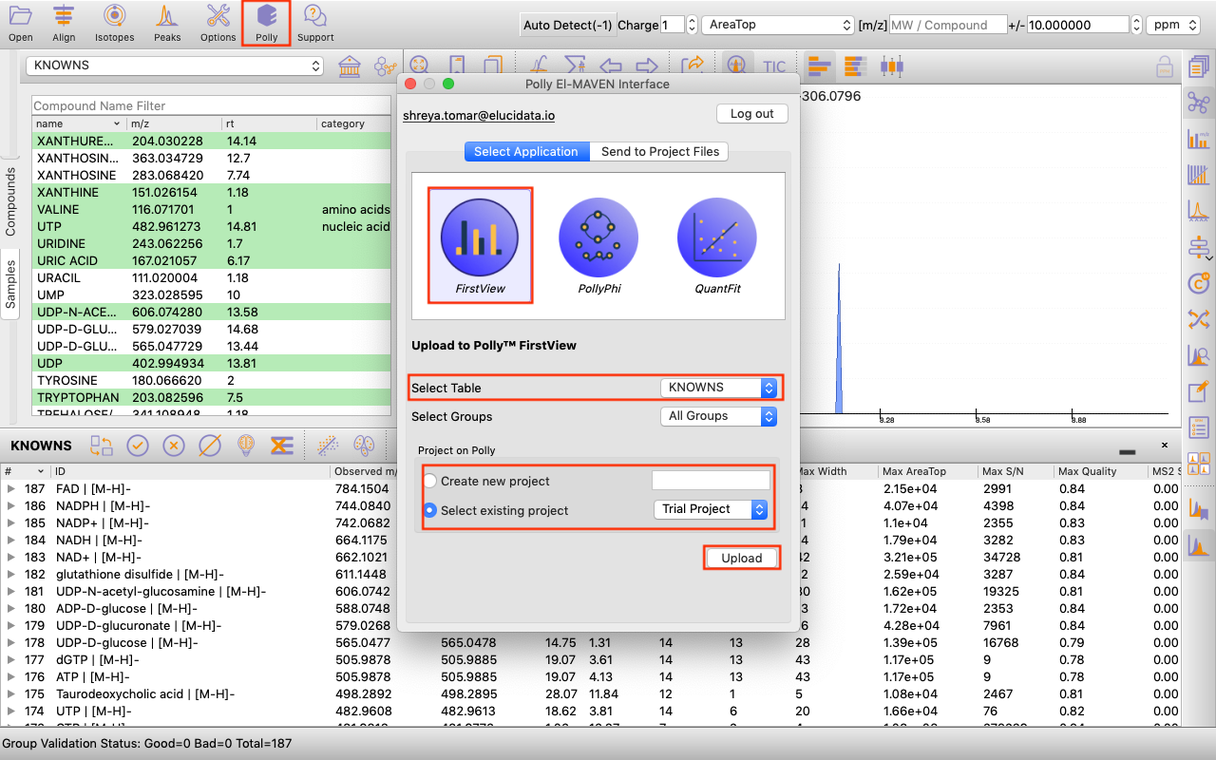Select the URIC ACID compound row
This screenshot has width=1216, height=760.
pyautogui.click(x=211, y=260)
